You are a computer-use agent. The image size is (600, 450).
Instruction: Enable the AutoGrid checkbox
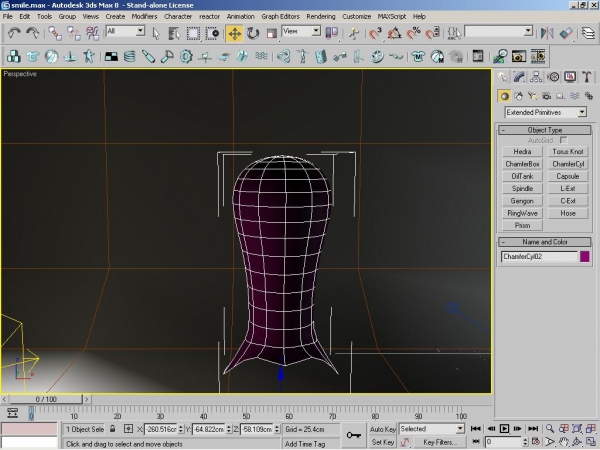(563, 140)
